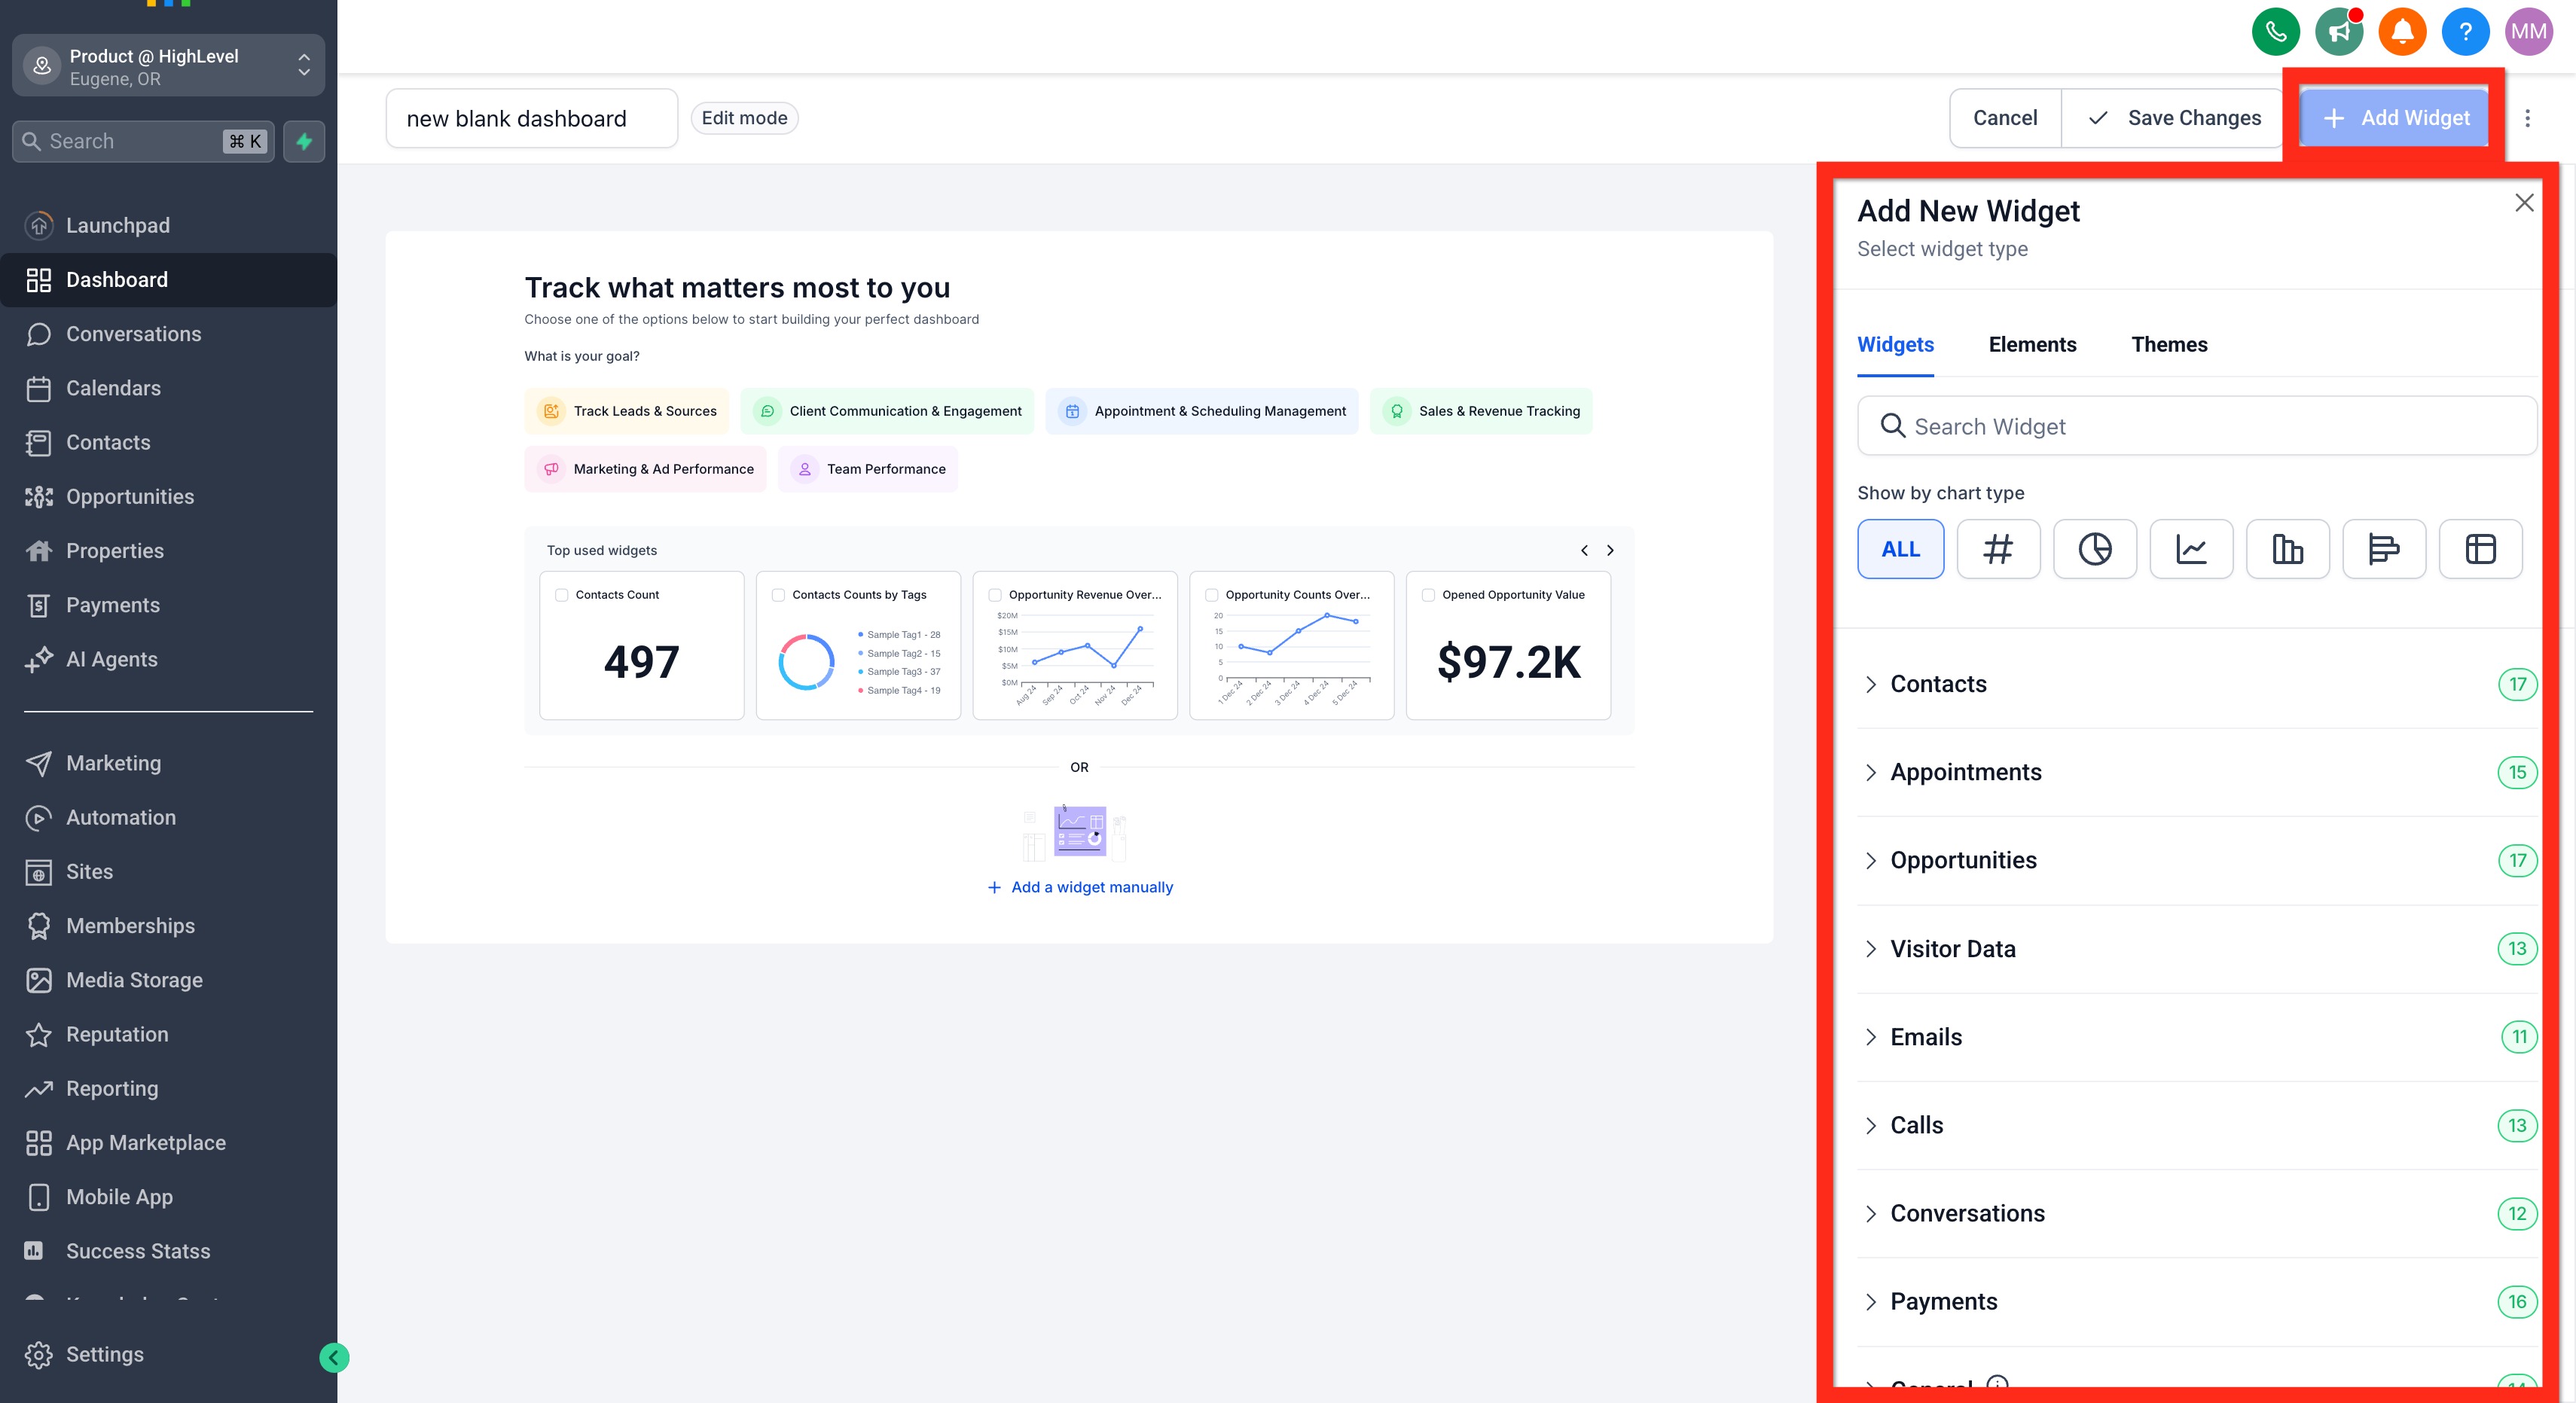This screenshot has width=2576, height=1403.
Task: Open the orange notifications bell
Action: click(x=2402, y=32)
